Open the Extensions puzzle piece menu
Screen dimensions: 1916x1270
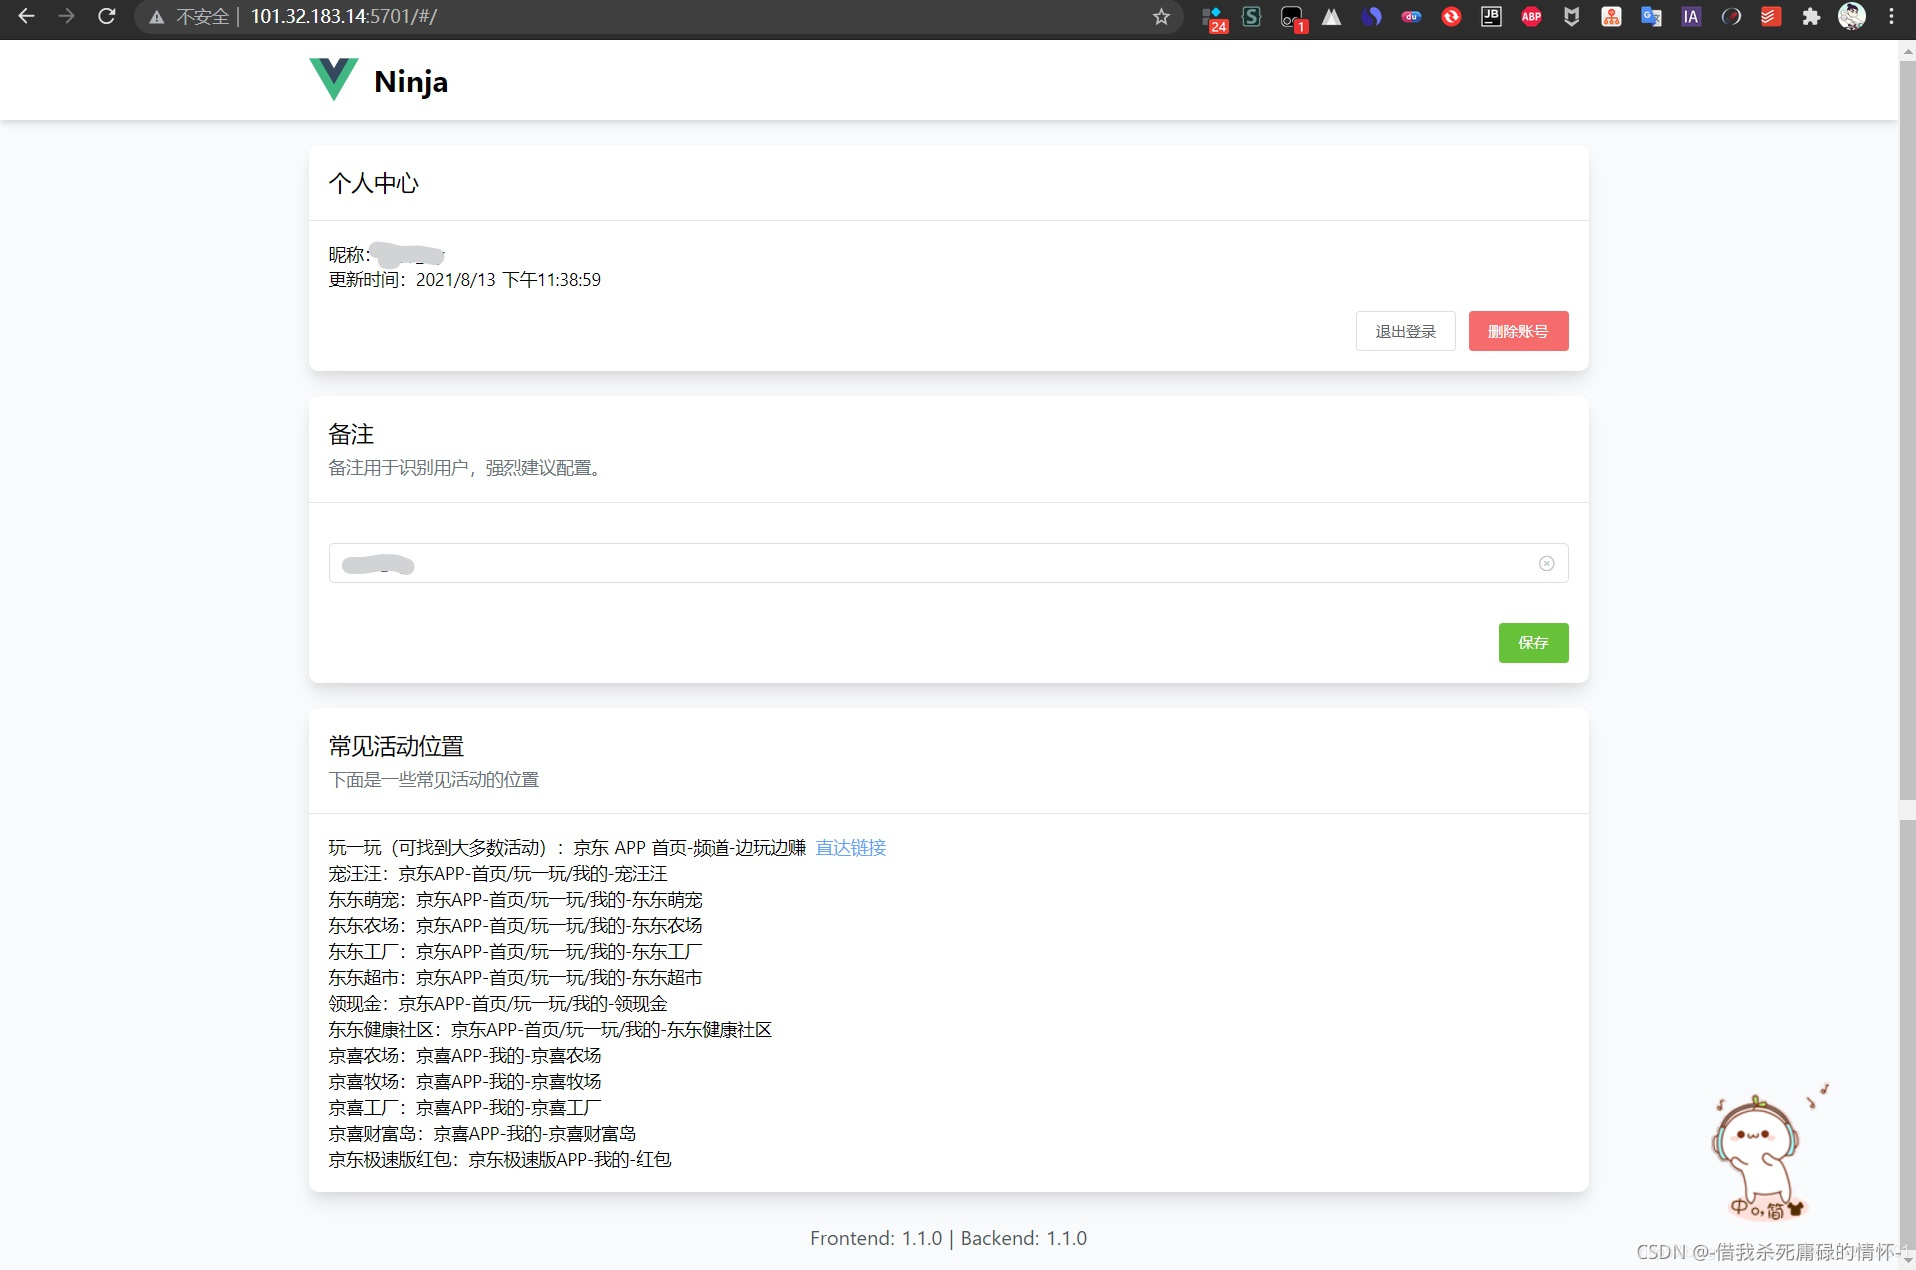(x=1811, y=16)
